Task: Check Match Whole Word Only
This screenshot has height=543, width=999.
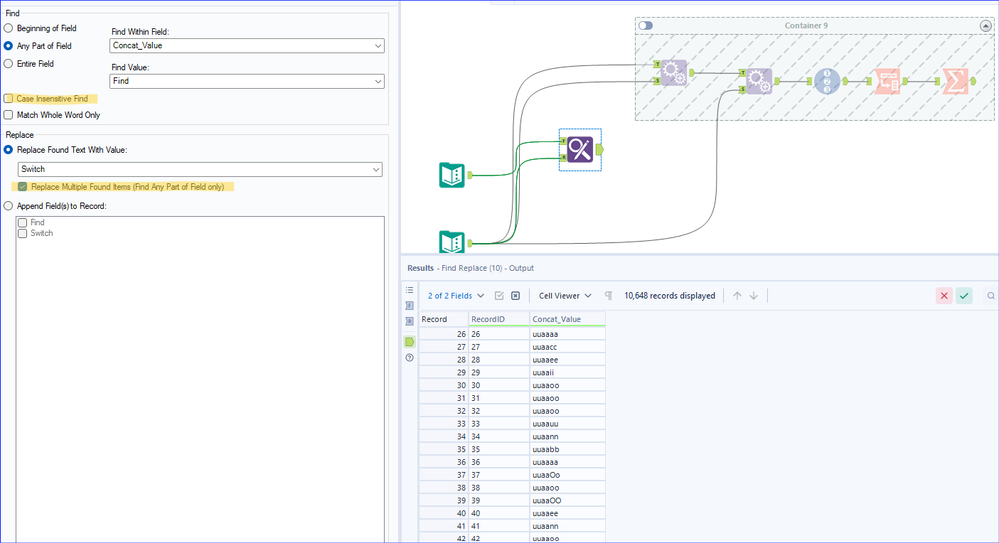Action: [8, 115]
